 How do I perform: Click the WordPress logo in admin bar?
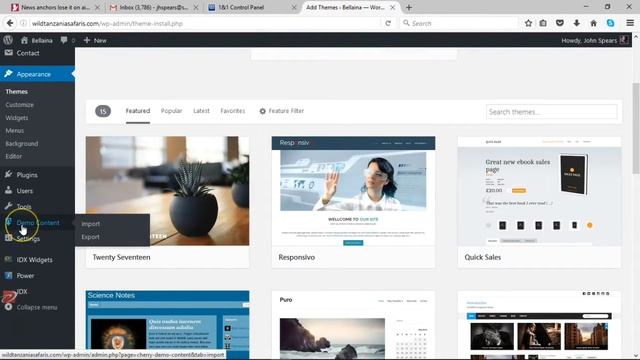[8, 40]
